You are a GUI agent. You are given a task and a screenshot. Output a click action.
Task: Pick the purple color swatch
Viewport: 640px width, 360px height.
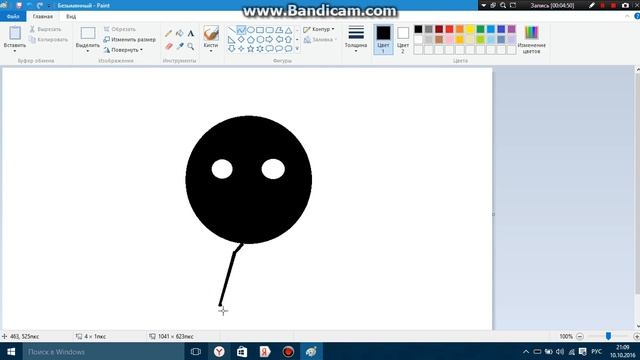tap(511, 29)
